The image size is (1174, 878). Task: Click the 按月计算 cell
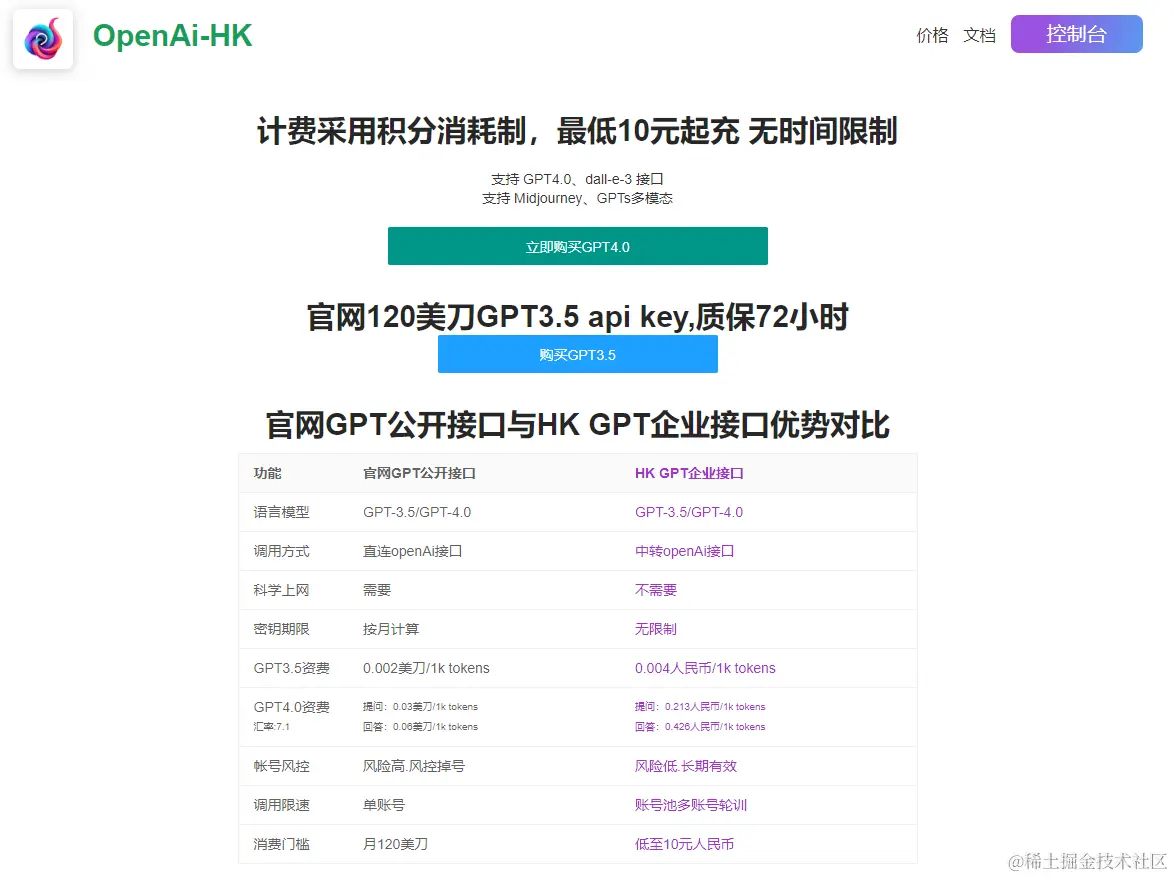coord(391,629)
